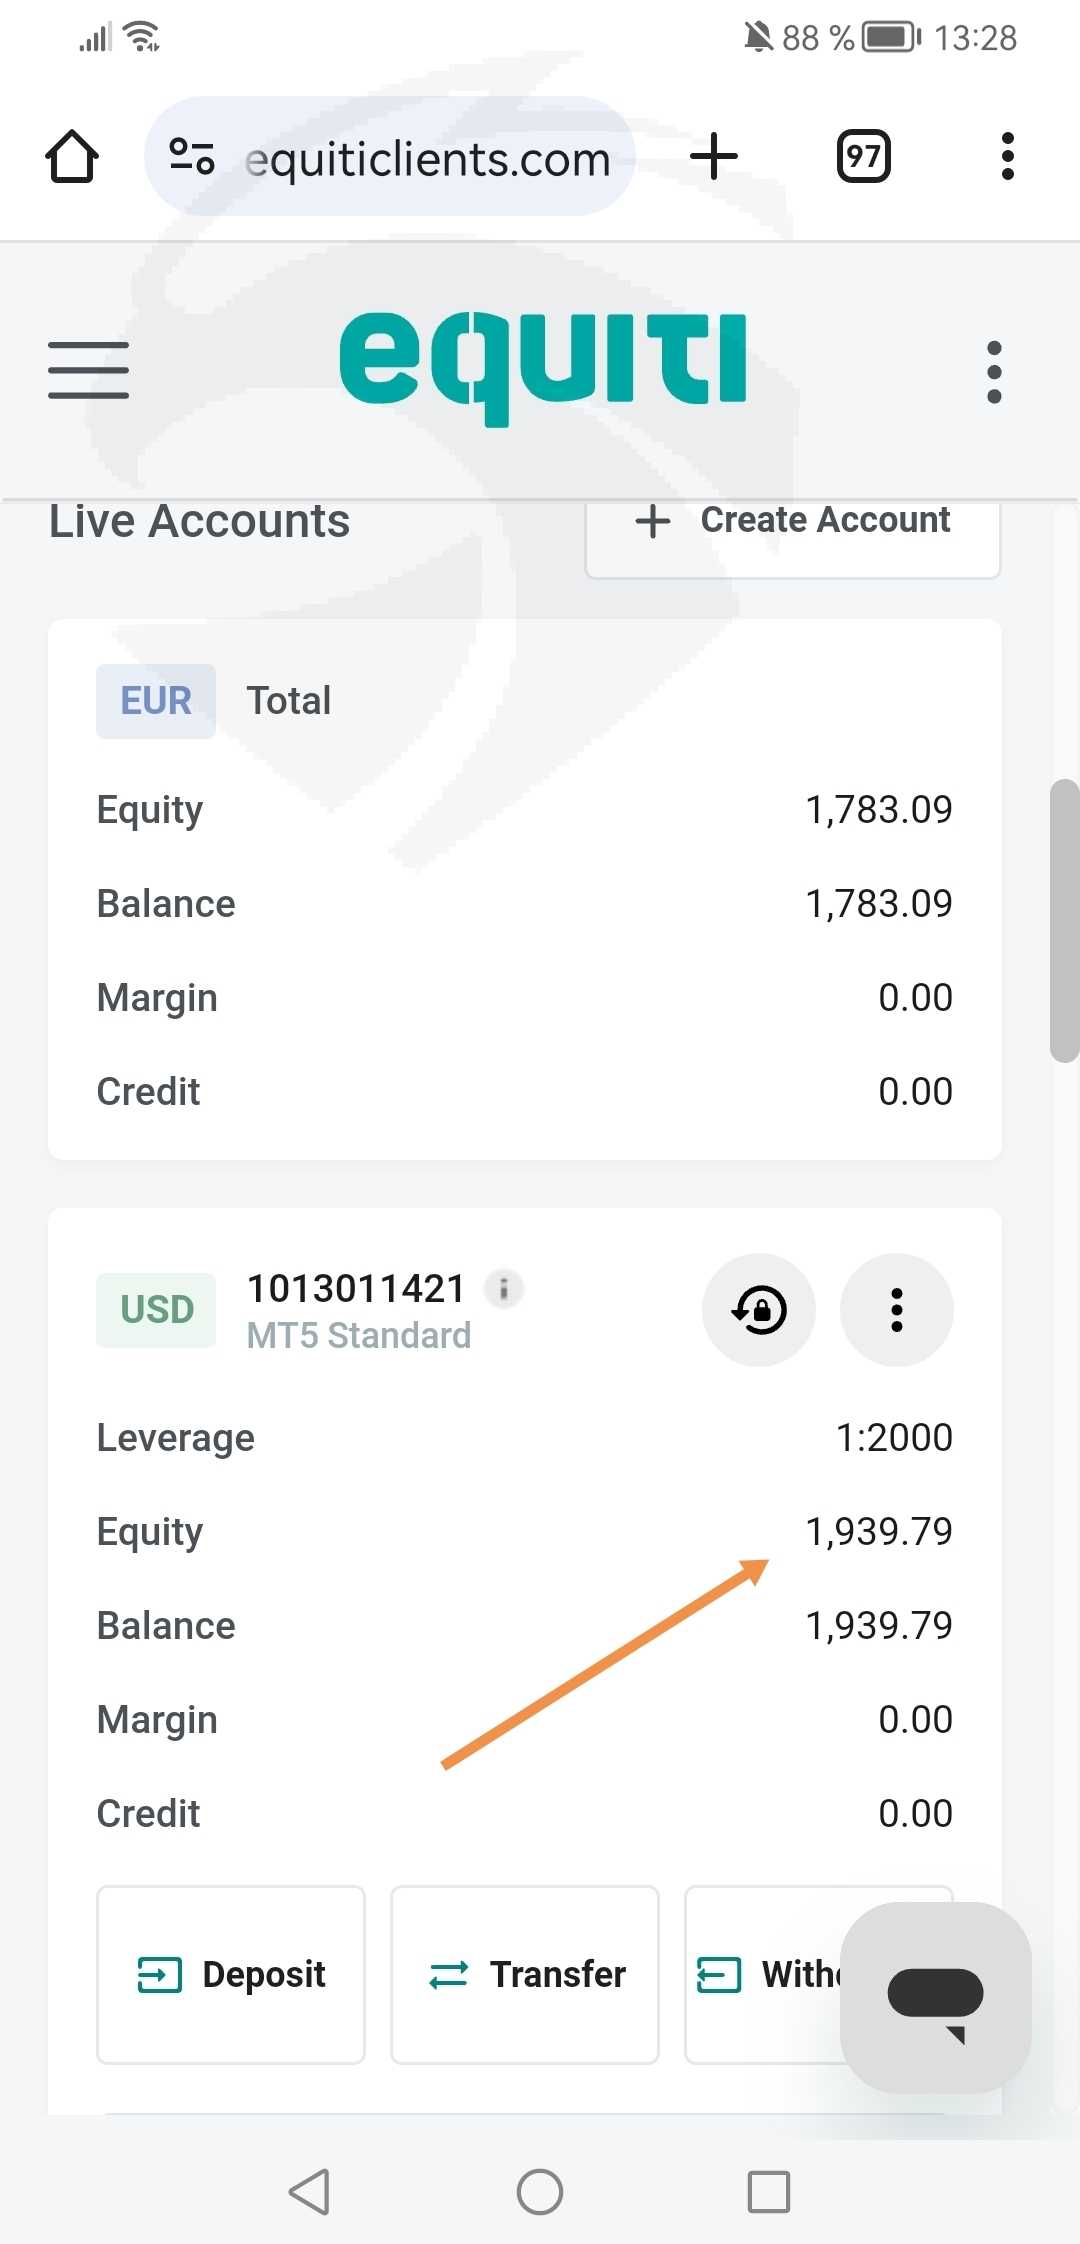This screenshot has height=2244, width=1080.
Task: Click the Credit label in EUR Total card
Action: [149, 1092]
